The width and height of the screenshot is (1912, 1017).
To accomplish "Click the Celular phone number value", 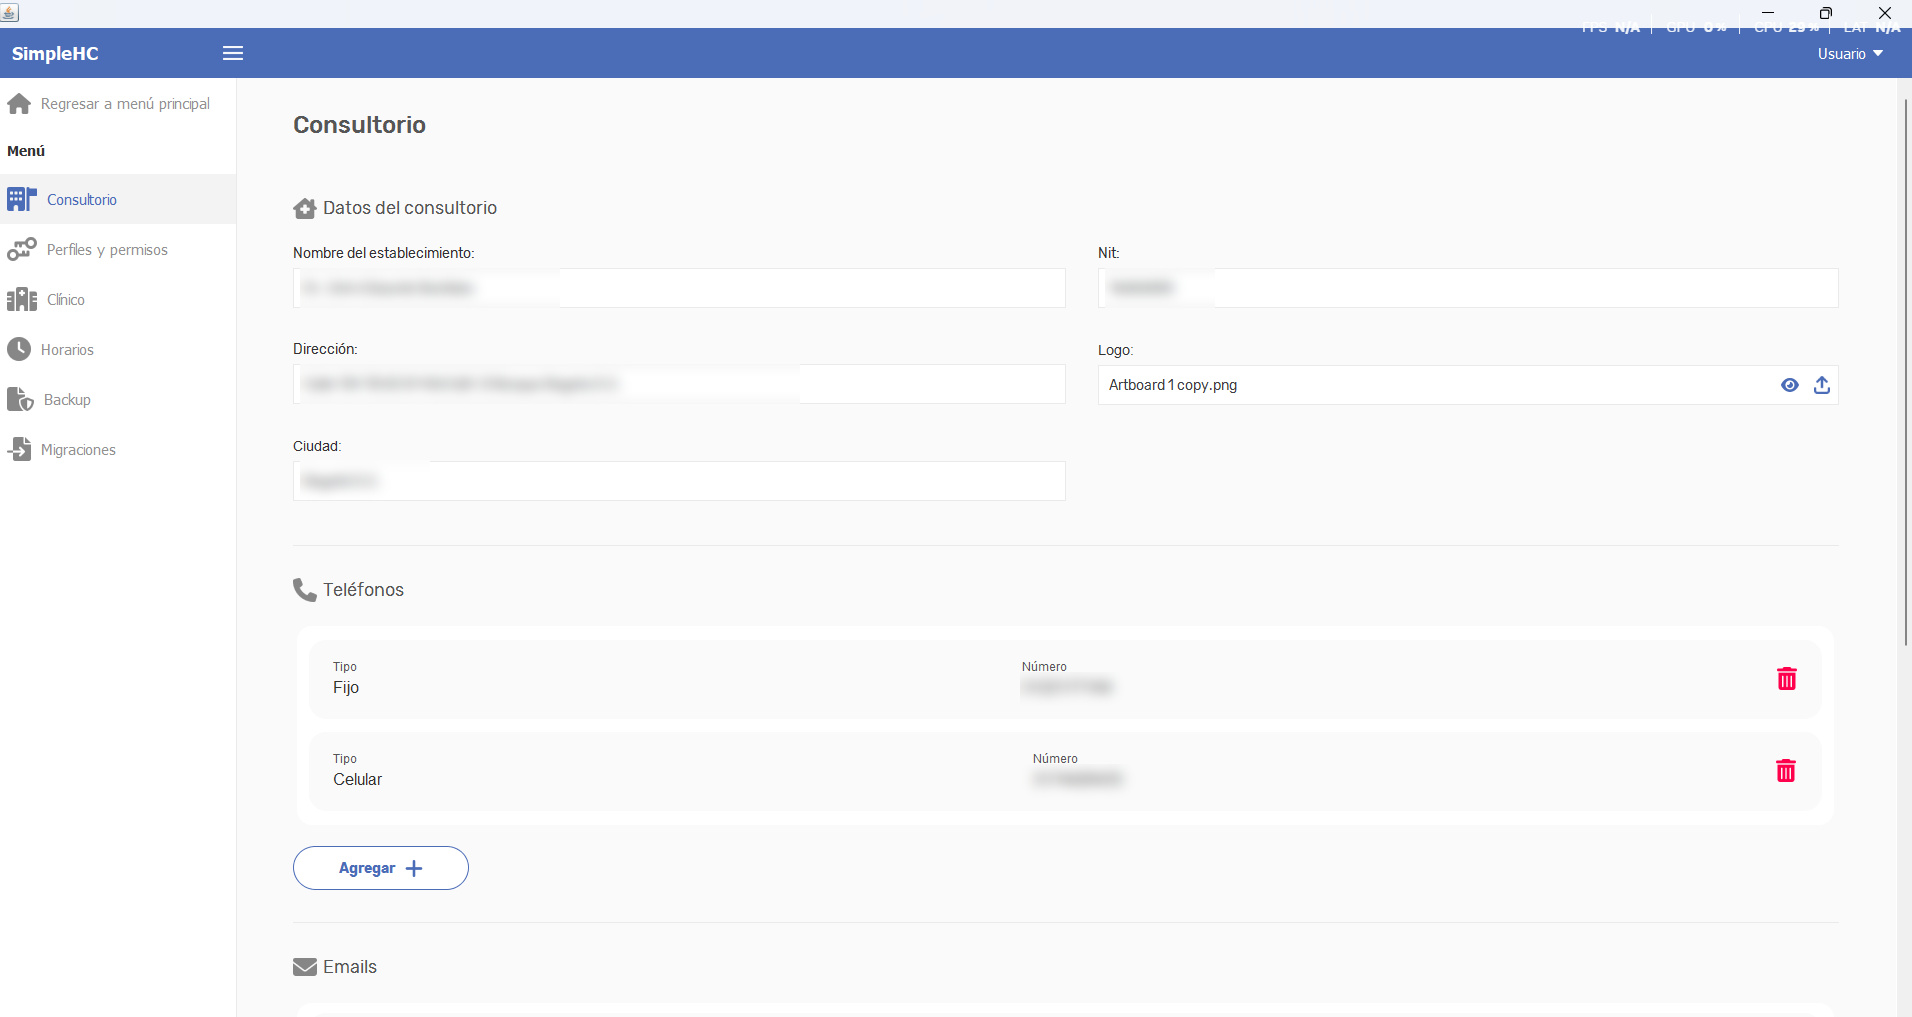I will click(x=1078, y=779).
